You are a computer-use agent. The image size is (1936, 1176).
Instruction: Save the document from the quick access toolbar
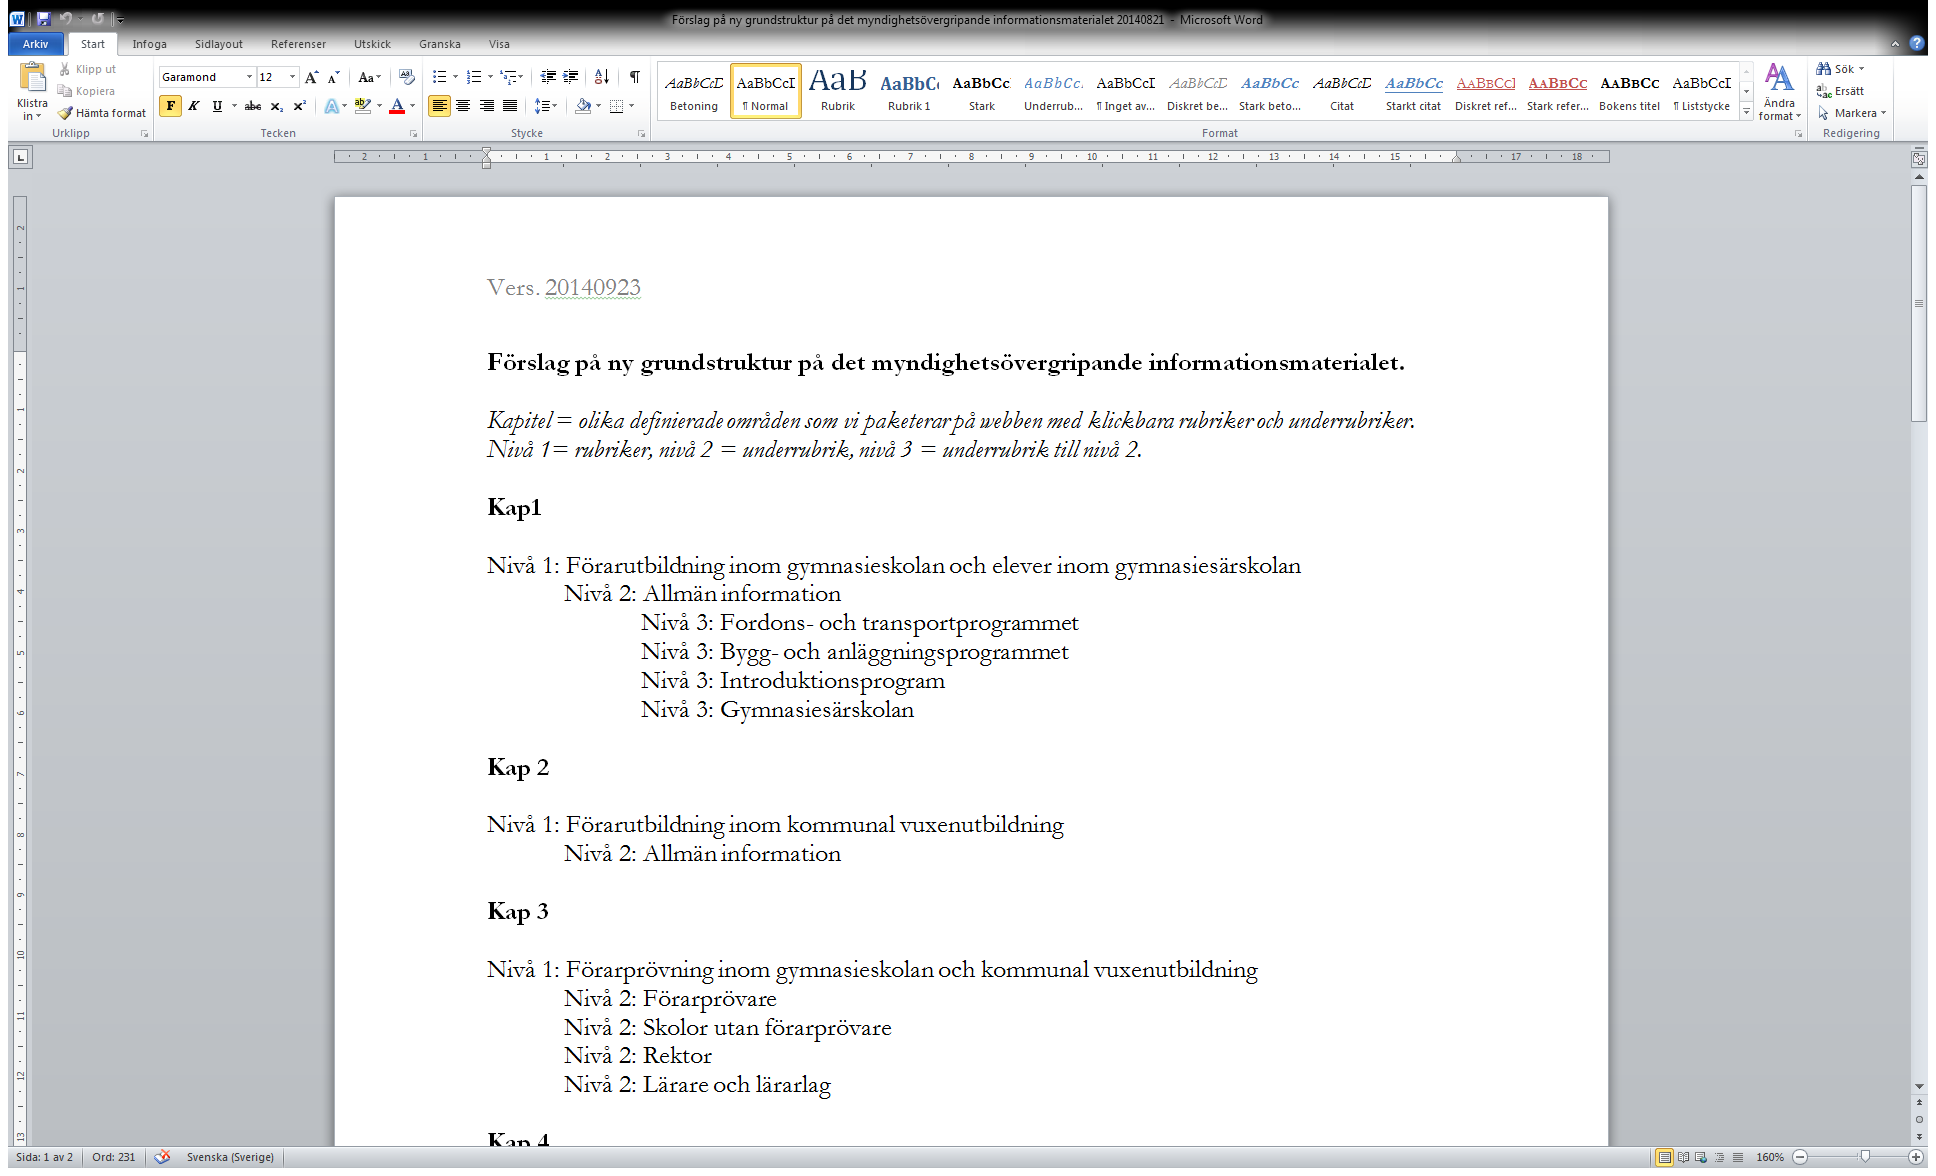coord(43,19)
